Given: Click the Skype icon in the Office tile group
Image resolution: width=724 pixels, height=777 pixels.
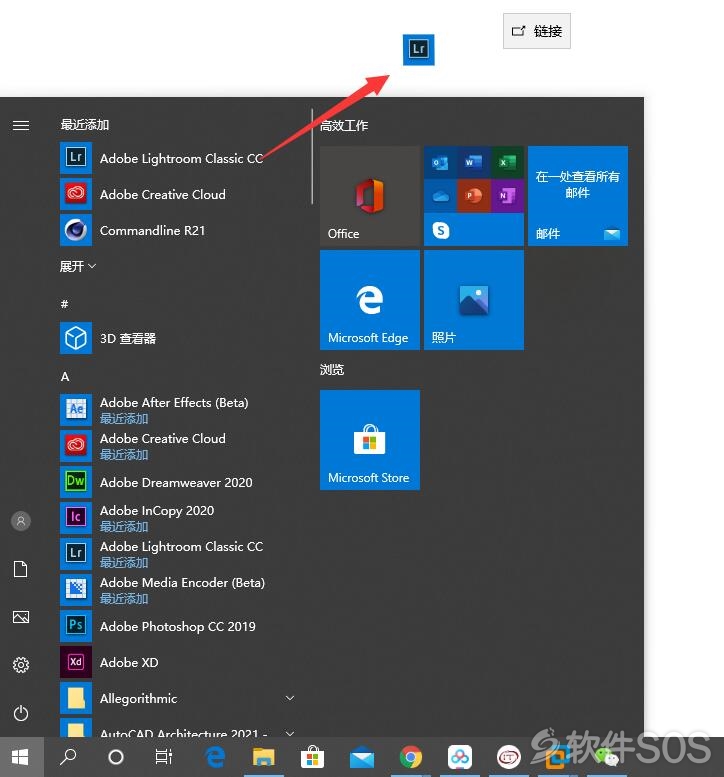Looking at the screenshot, I should [441, 230].
